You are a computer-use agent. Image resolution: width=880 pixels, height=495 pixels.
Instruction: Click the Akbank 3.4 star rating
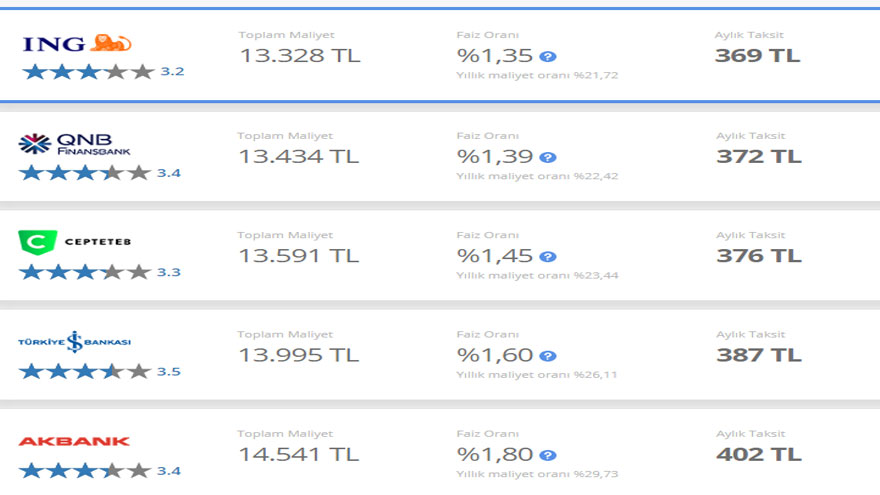coord(100,471)
